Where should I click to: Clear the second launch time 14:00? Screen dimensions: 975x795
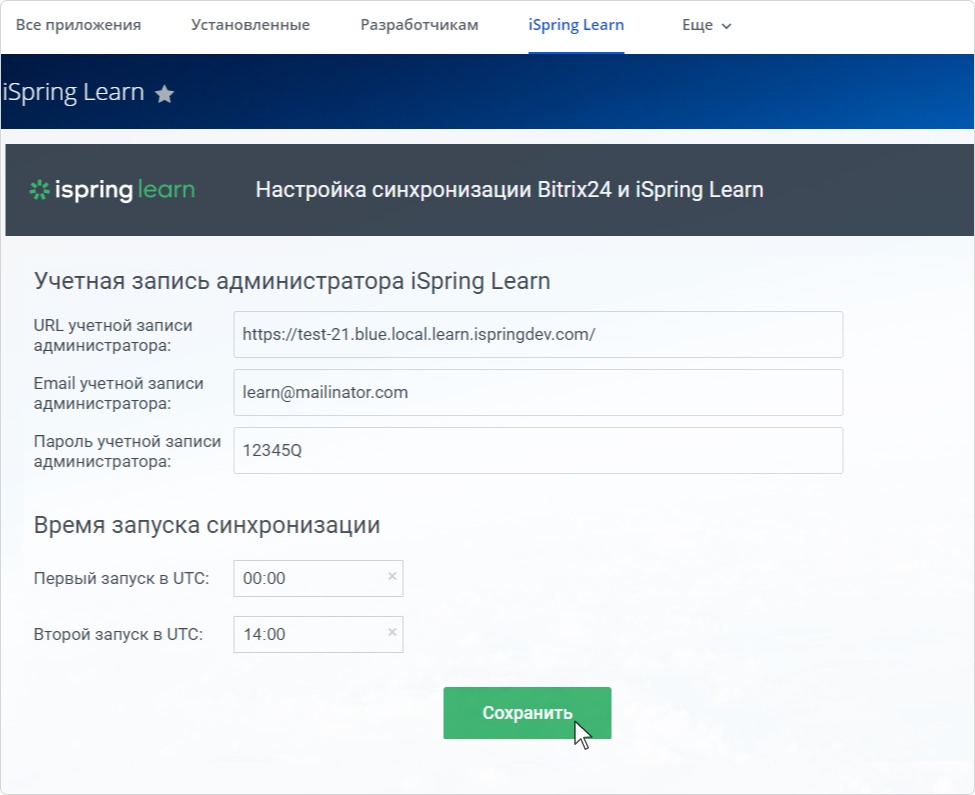point(392,632)
